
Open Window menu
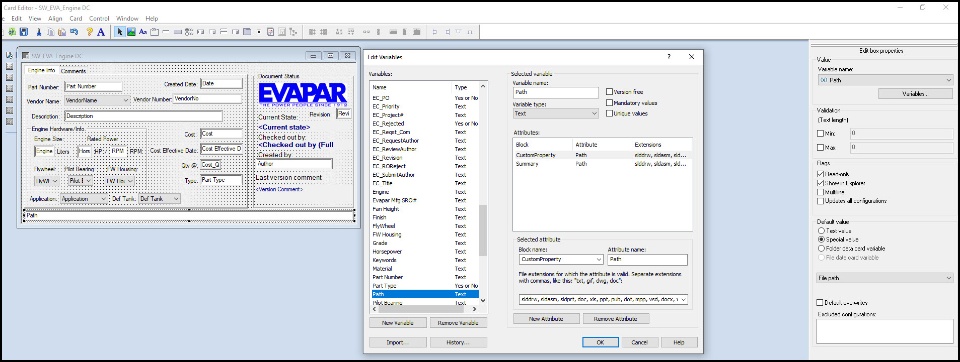127,18
